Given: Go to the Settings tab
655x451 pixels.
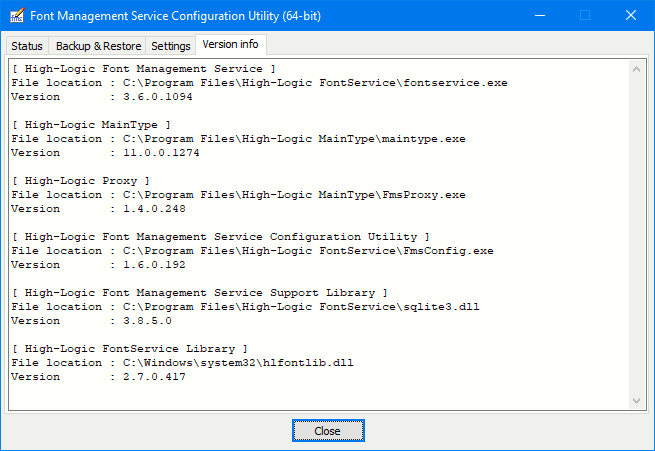Looking at the screenshot, I should coord(171,46).
